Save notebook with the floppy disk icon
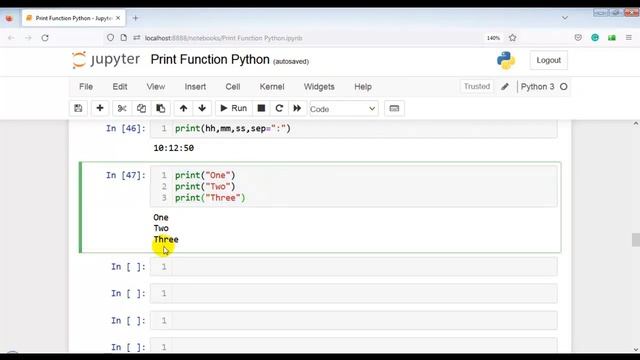Screen dimensions: 640x360 click(x=78, y=109)
